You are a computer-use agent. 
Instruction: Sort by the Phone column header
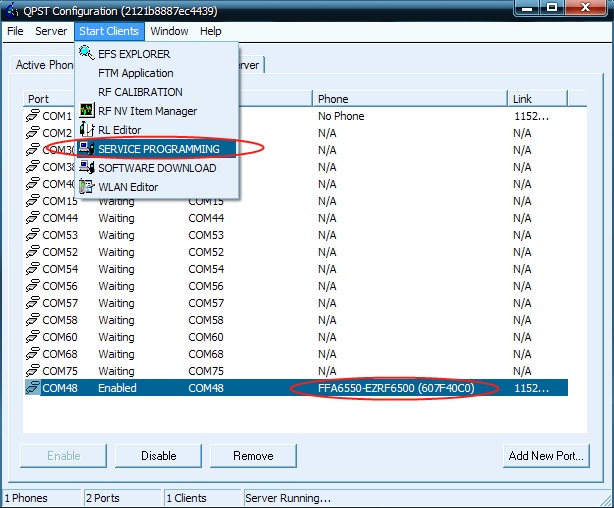(x=410, y=99)
